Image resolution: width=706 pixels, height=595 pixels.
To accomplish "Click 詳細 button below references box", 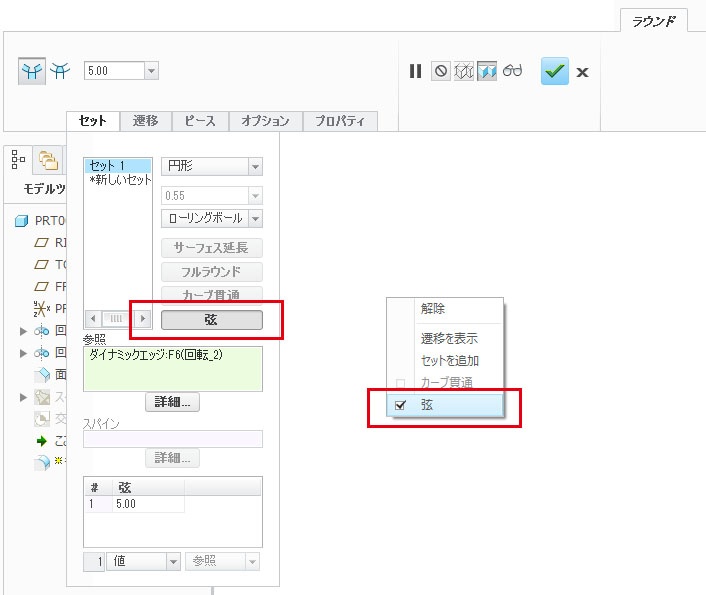I will (172, 402).
